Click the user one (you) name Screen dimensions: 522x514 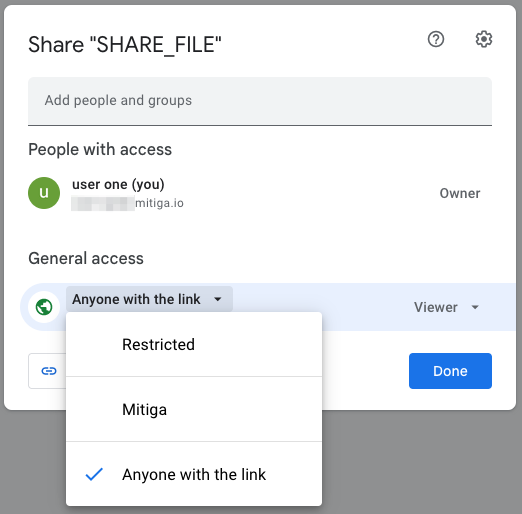click(118, 184)
